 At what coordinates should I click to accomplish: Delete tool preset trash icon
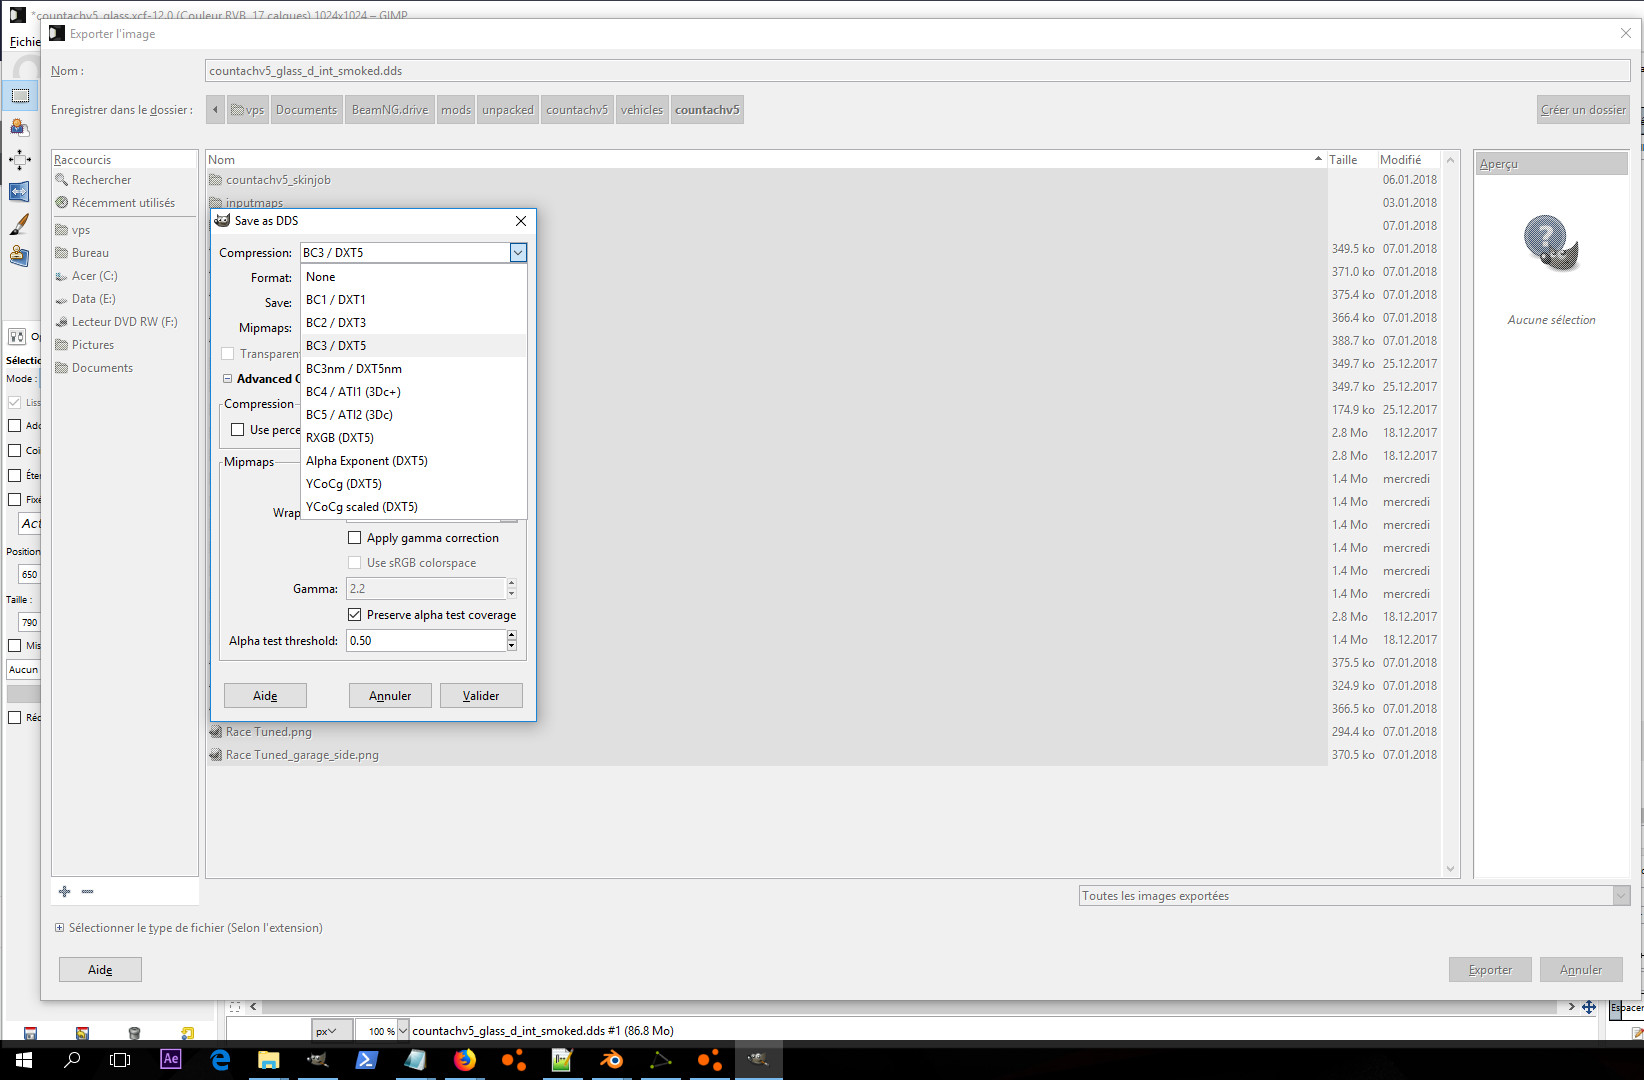pyautogui.click(x=134, y=1033)
